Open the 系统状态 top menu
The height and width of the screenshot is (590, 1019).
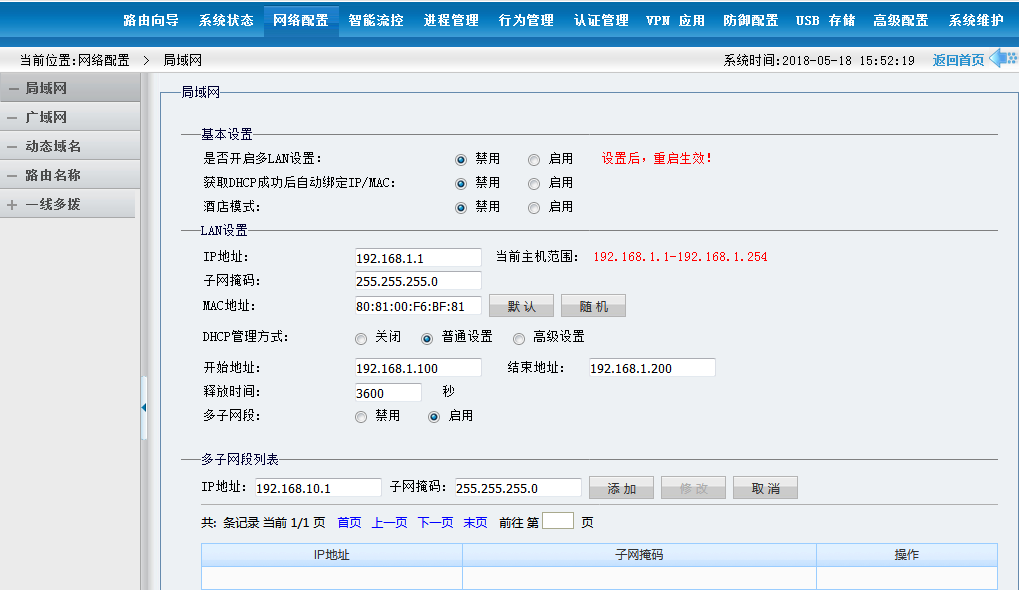pos(226,20)
